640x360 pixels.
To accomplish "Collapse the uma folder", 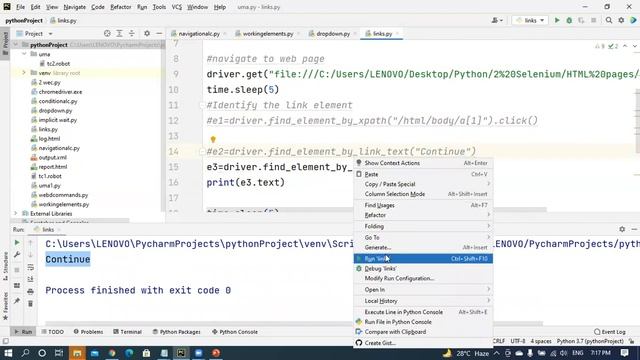I will click(x=24, y=54).
